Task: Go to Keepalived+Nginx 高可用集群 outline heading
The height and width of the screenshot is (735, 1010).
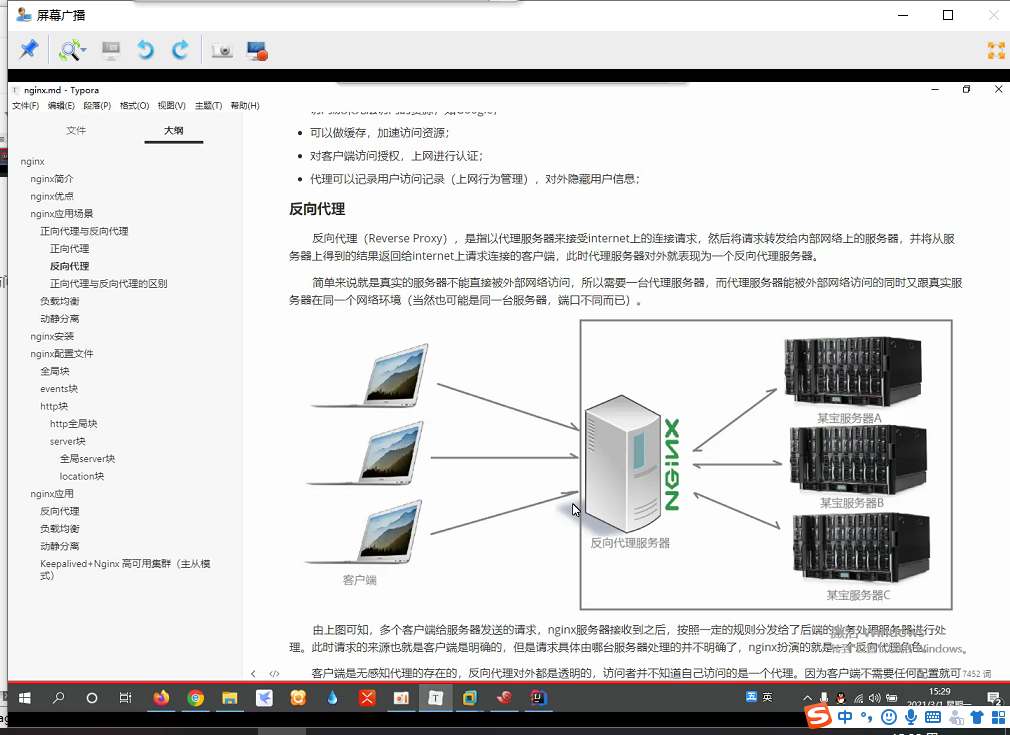Action: tap(126, 569)
